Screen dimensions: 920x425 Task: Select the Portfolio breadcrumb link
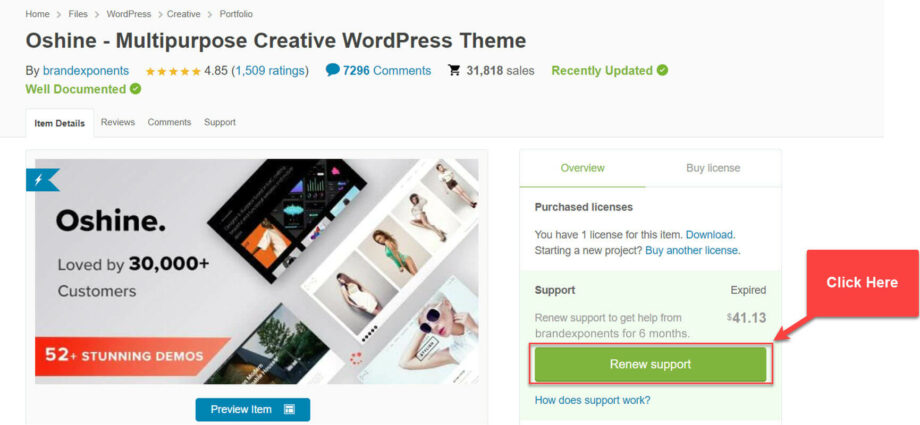click(x=236, y=14)
